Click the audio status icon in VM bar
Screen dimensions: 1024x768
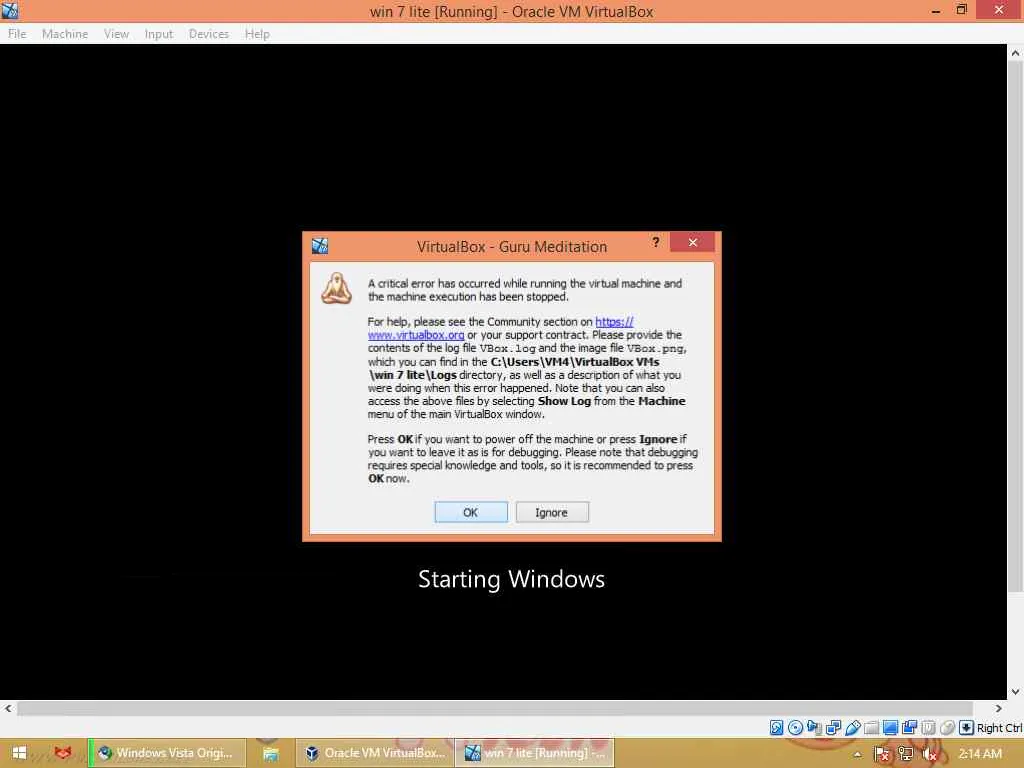[814, 728]
